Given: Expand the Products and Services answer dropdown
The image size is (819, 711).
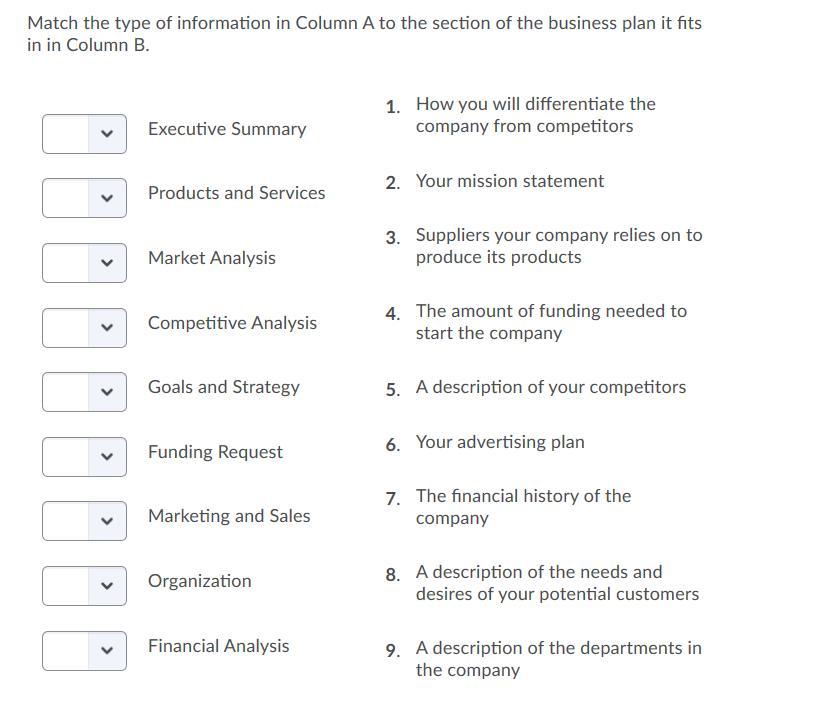Looking at the screenshot, I should pos(84,198).
